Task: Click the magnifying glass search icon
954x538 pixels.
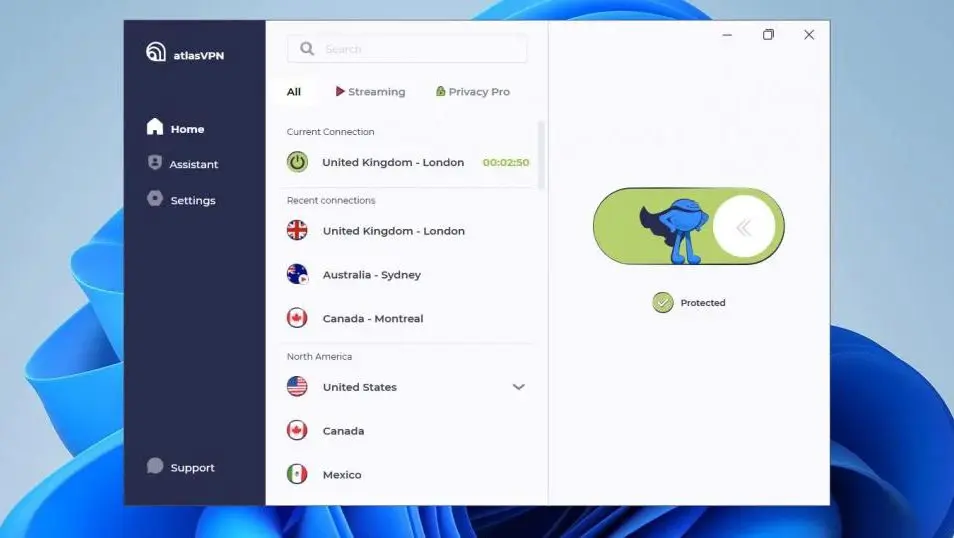Action: pos(307,49)
